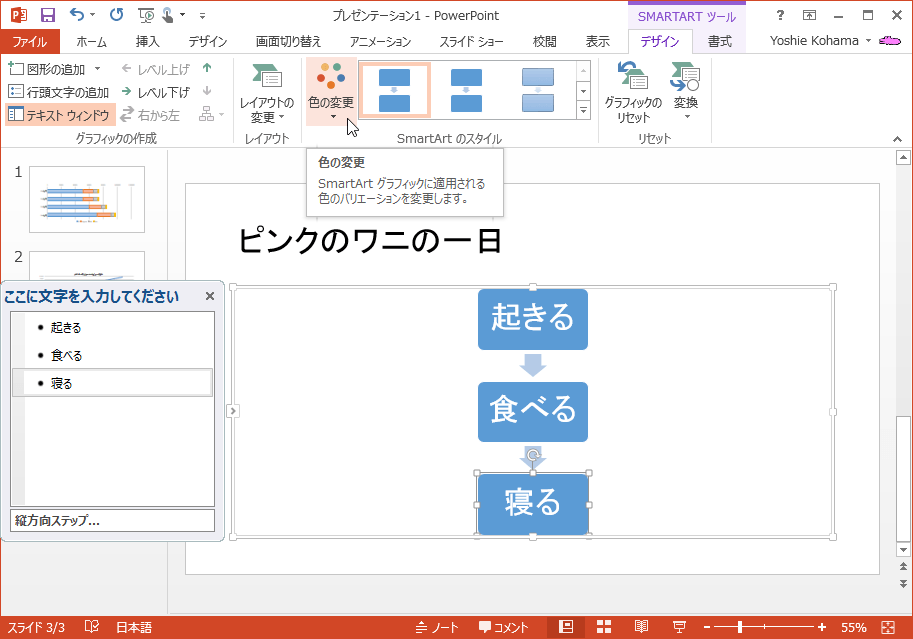Open Customize Quick Access Toolbar arrow
Viewport: 913px width, 639px height.
pos(202,16)
